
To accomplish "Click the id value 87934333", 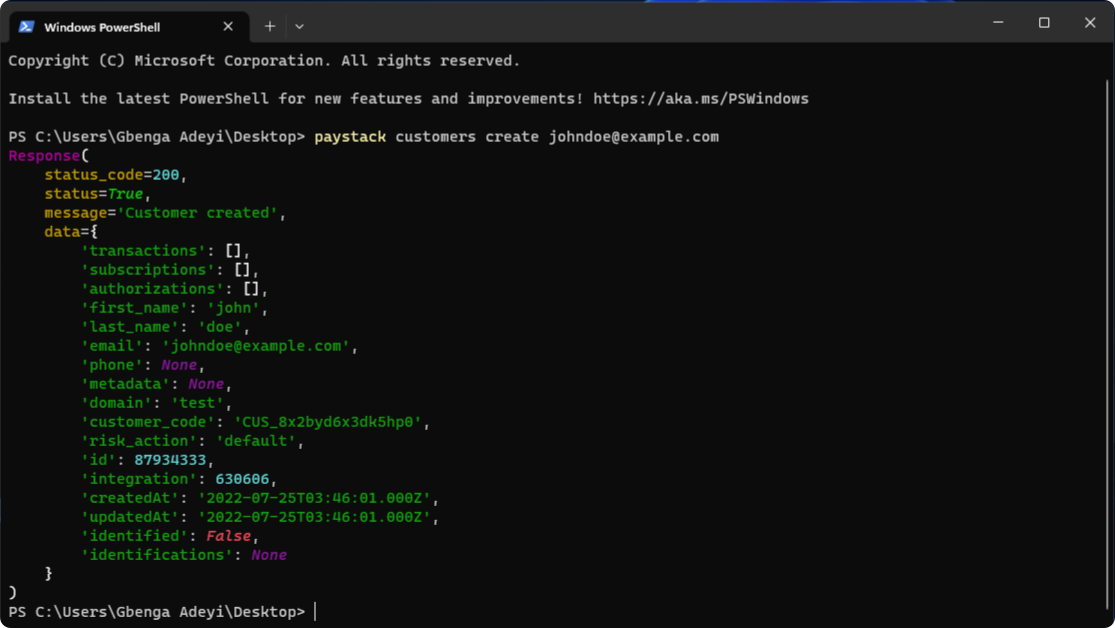I will click(x=170, y=460).
